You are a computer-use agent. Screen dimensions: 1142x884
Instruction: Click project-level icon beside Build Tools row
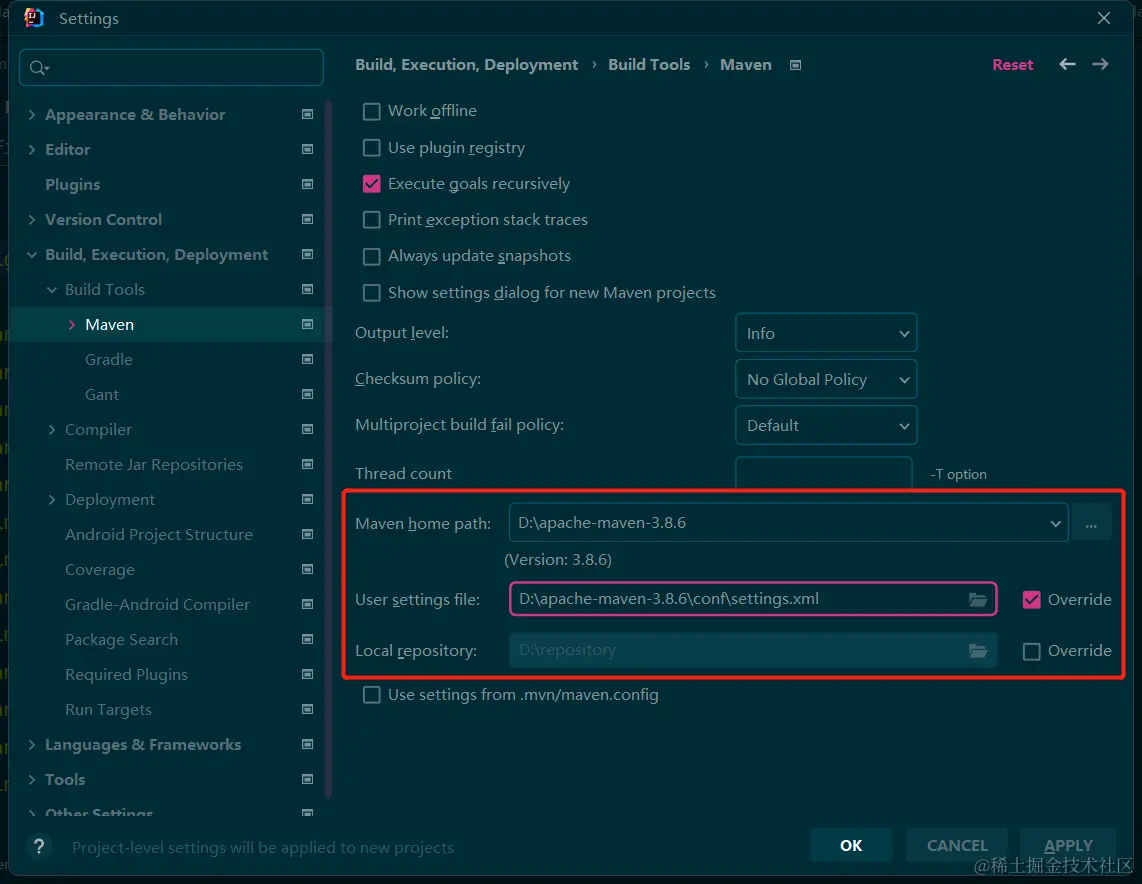(307, 289)
